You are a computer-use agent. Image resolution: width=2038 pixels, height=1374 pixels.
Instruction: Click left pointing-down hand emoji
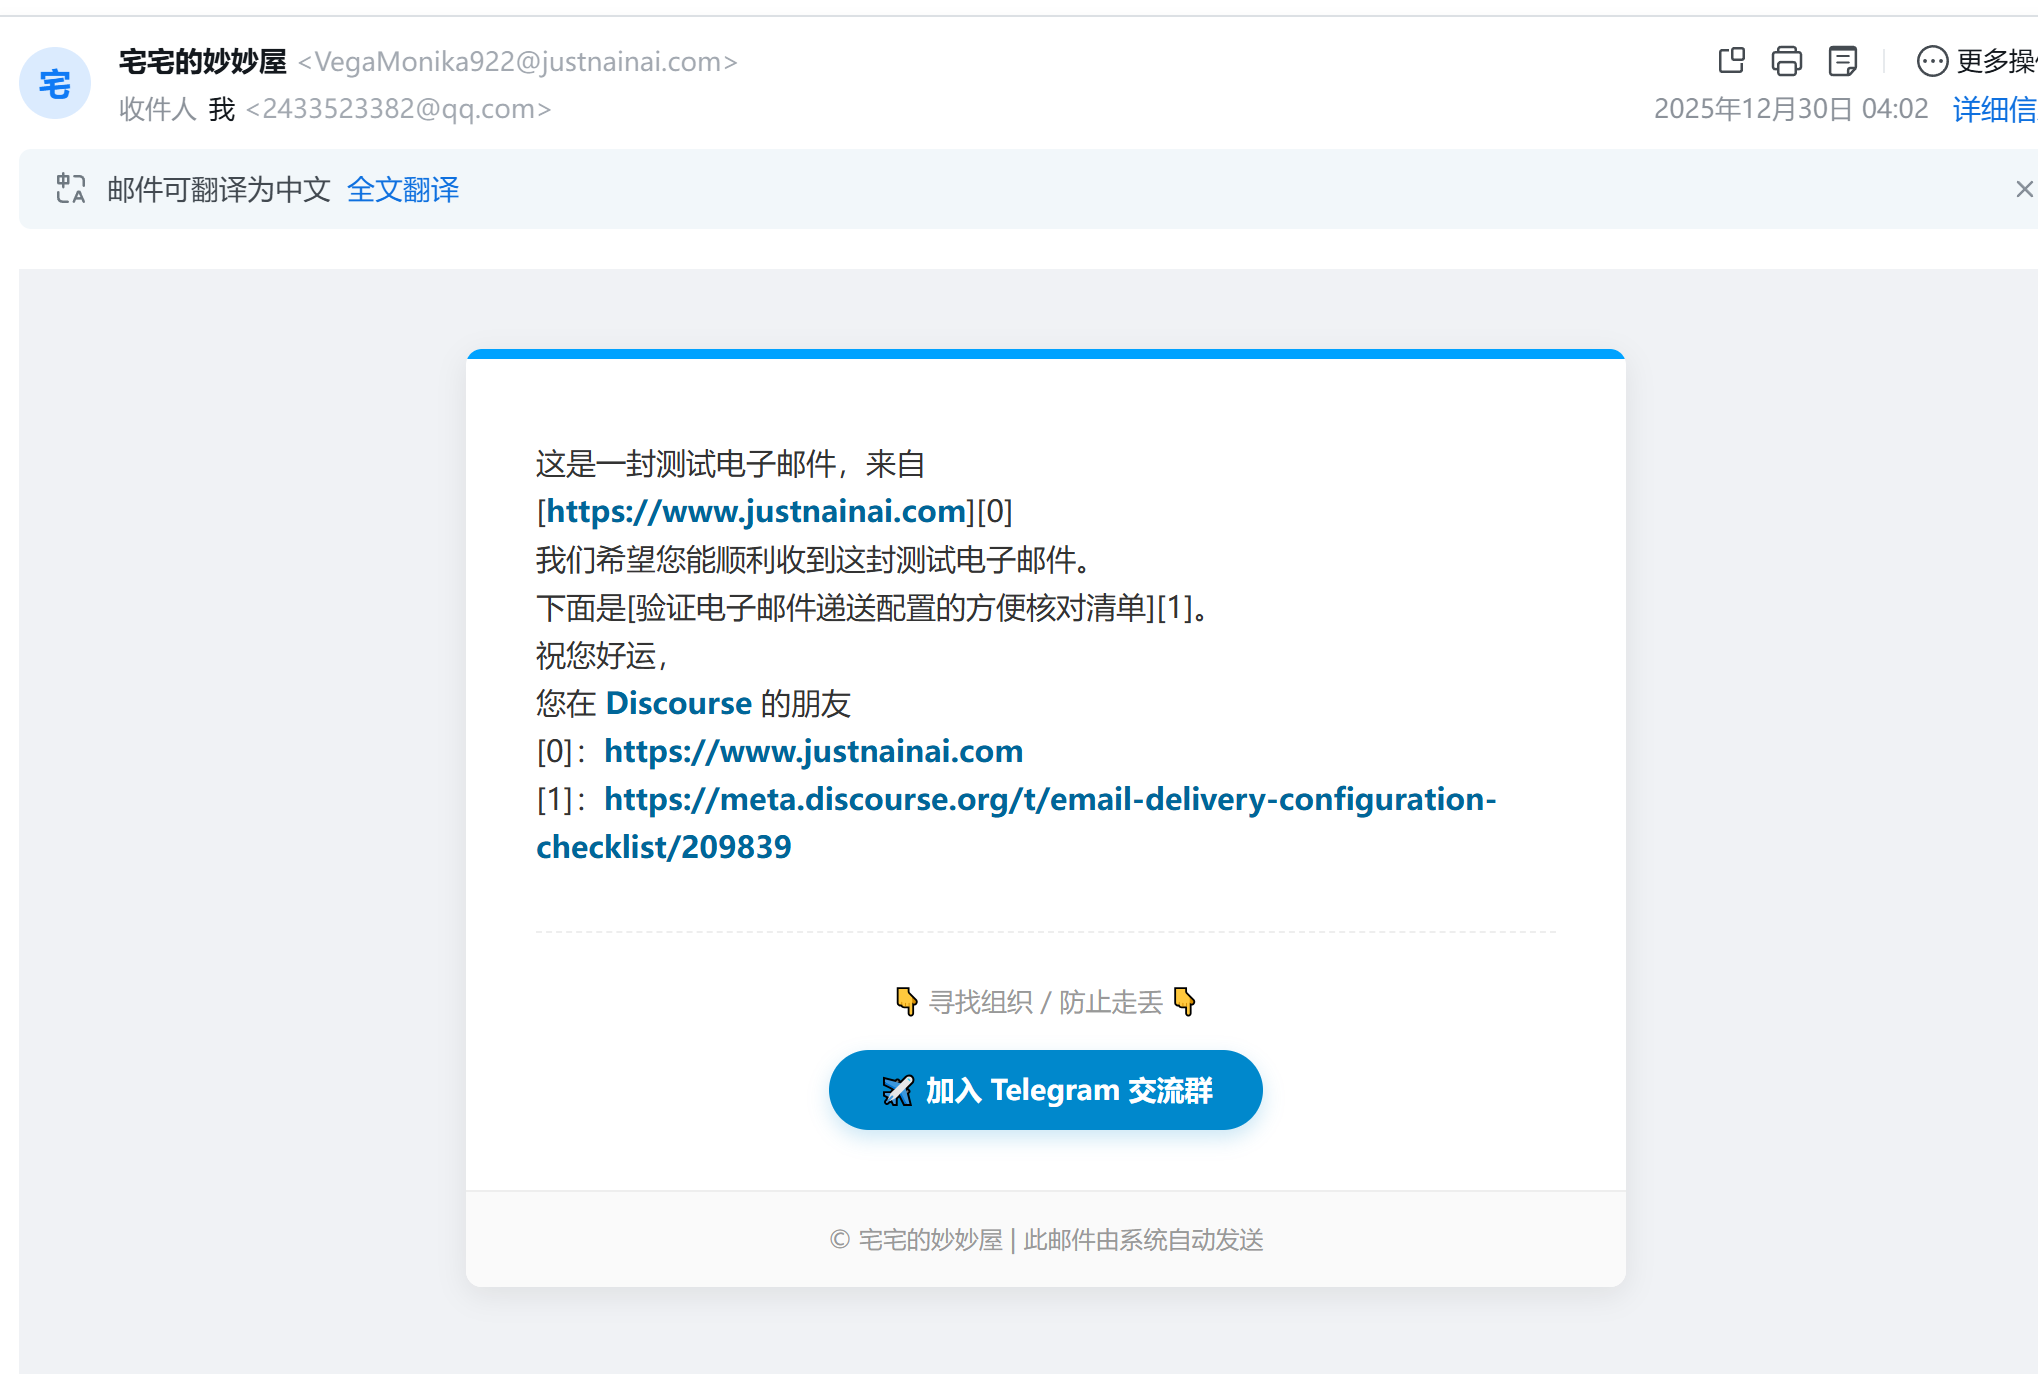click(x=906, y=1001)
